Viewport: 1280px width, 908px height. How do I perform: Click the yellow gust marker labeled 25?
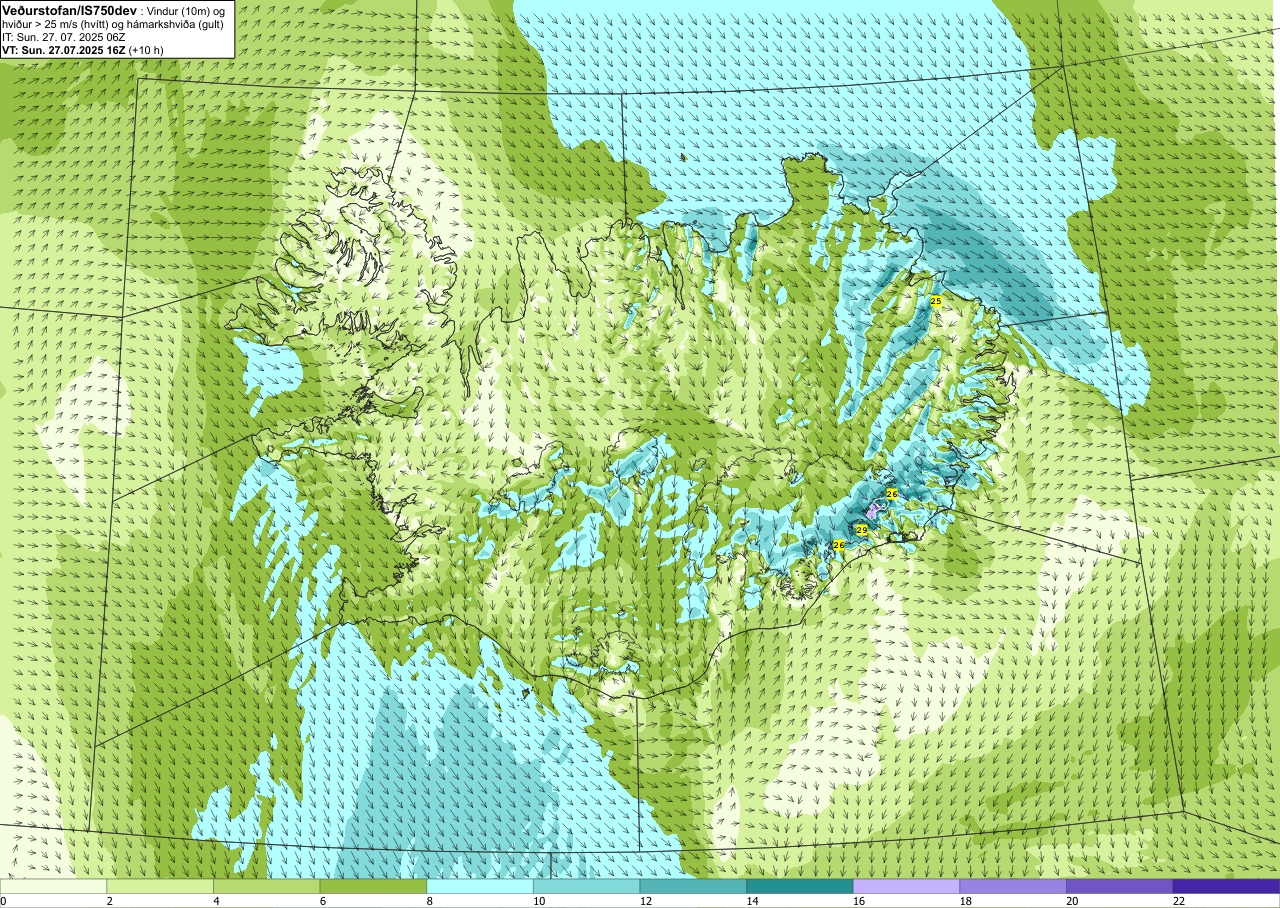[936, 301]
